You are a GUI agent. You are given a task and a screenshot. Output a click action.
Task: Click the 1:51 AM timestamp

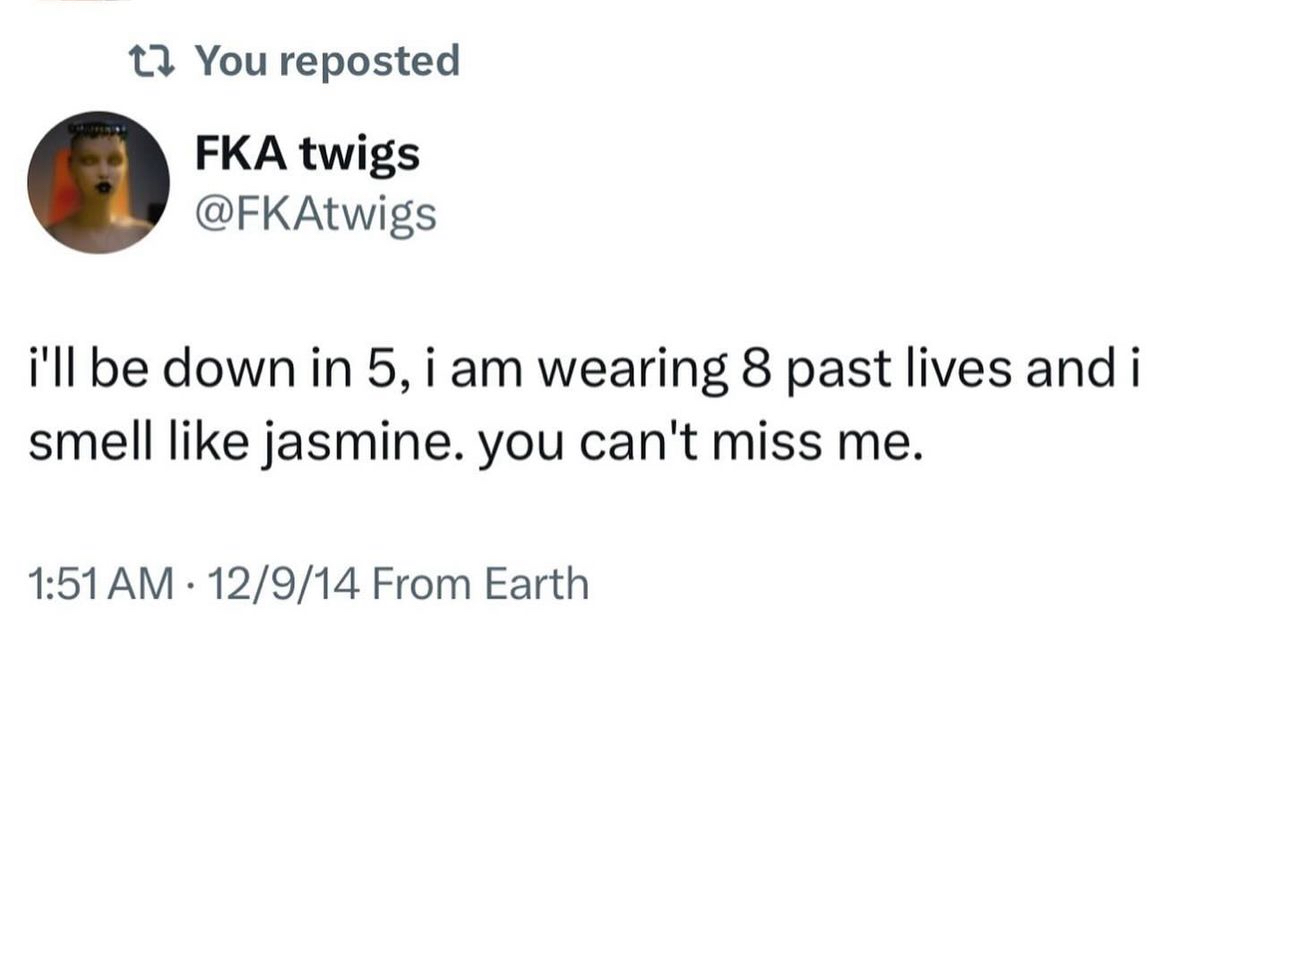pos(101,584)
